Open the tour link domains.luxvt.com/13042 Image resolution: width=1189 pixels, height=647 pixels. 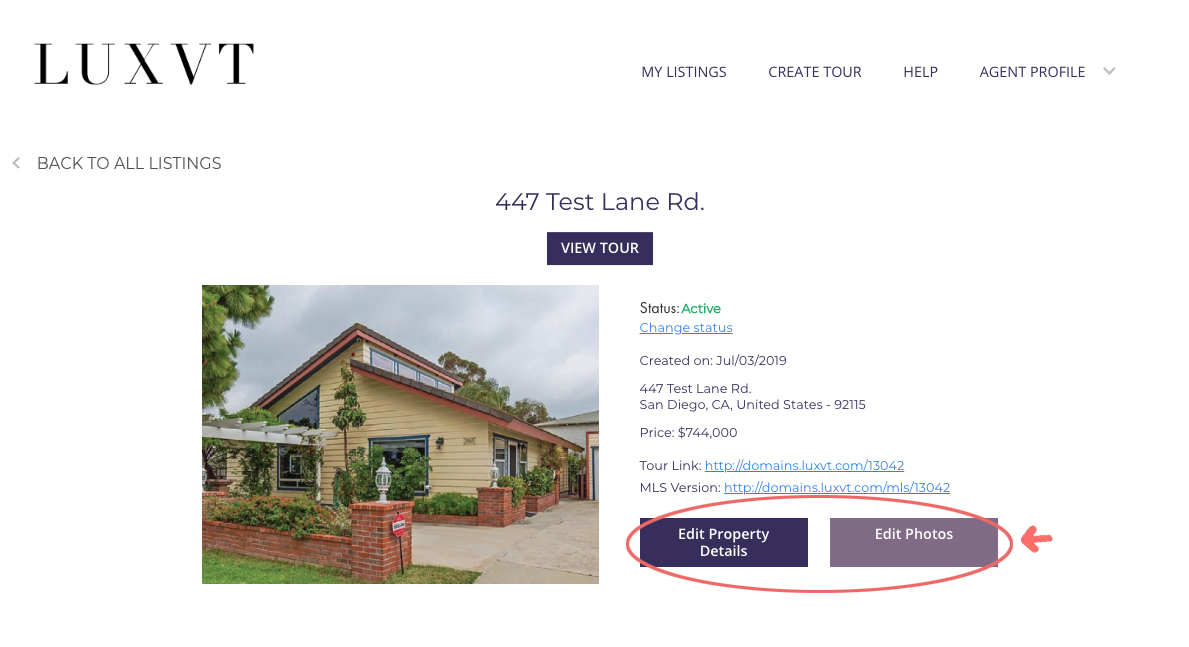tap(804, 466)
